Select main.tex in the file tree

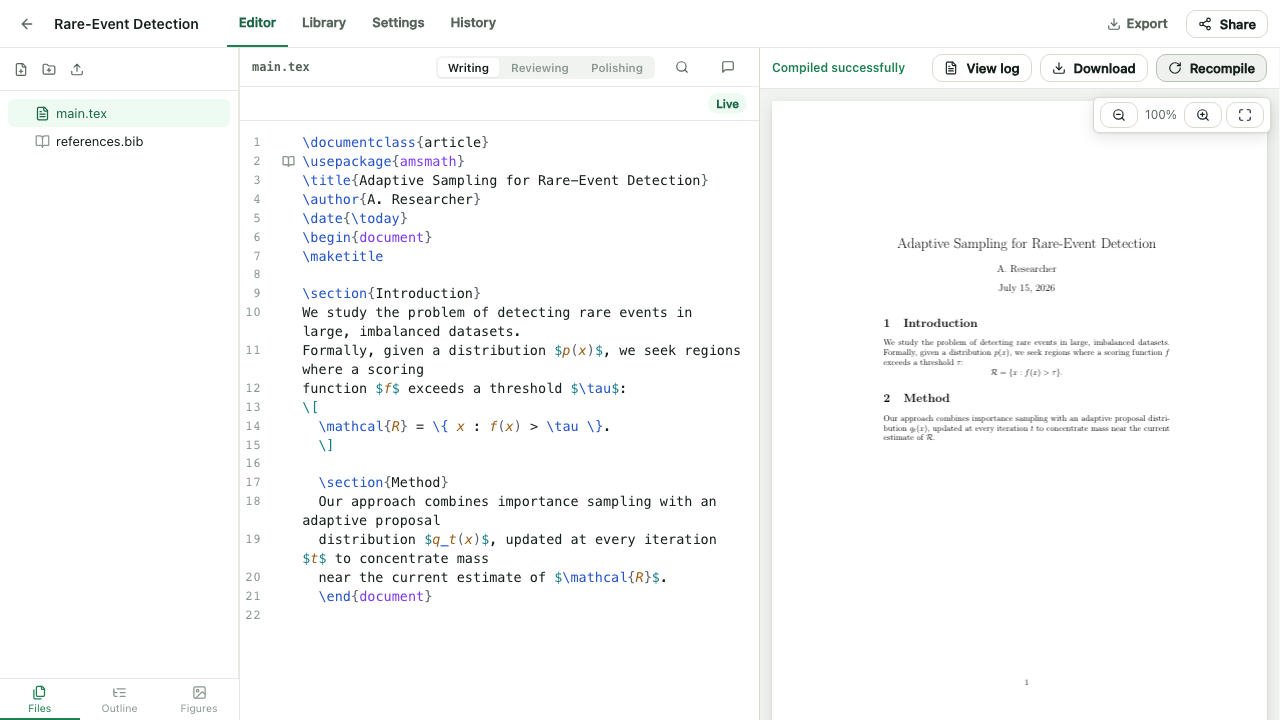(119, 113)
